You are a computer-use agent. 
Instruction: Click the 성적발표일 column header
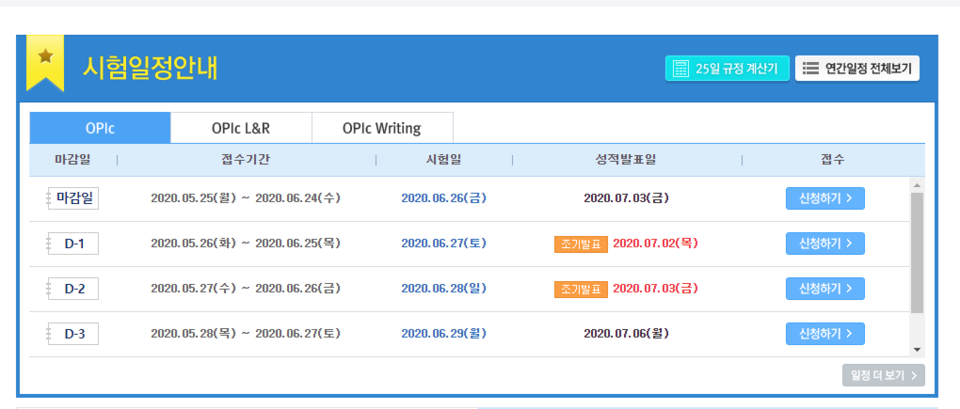tap(626, 160)
